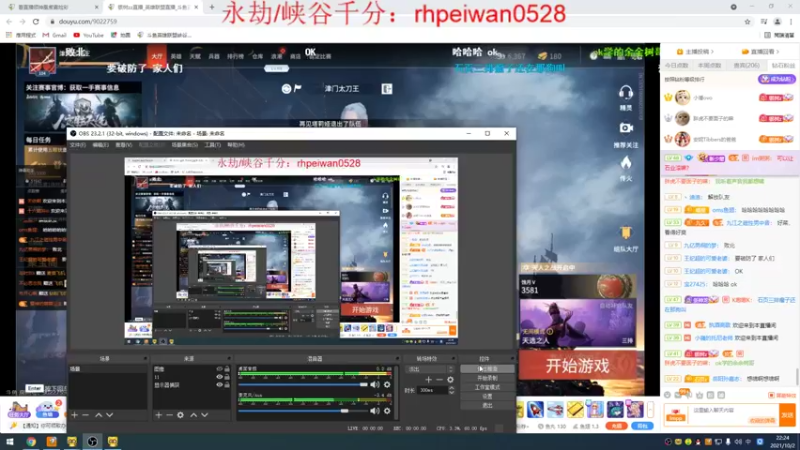Click 开始推流 start streaming button
800x450 pixels.
487,369
